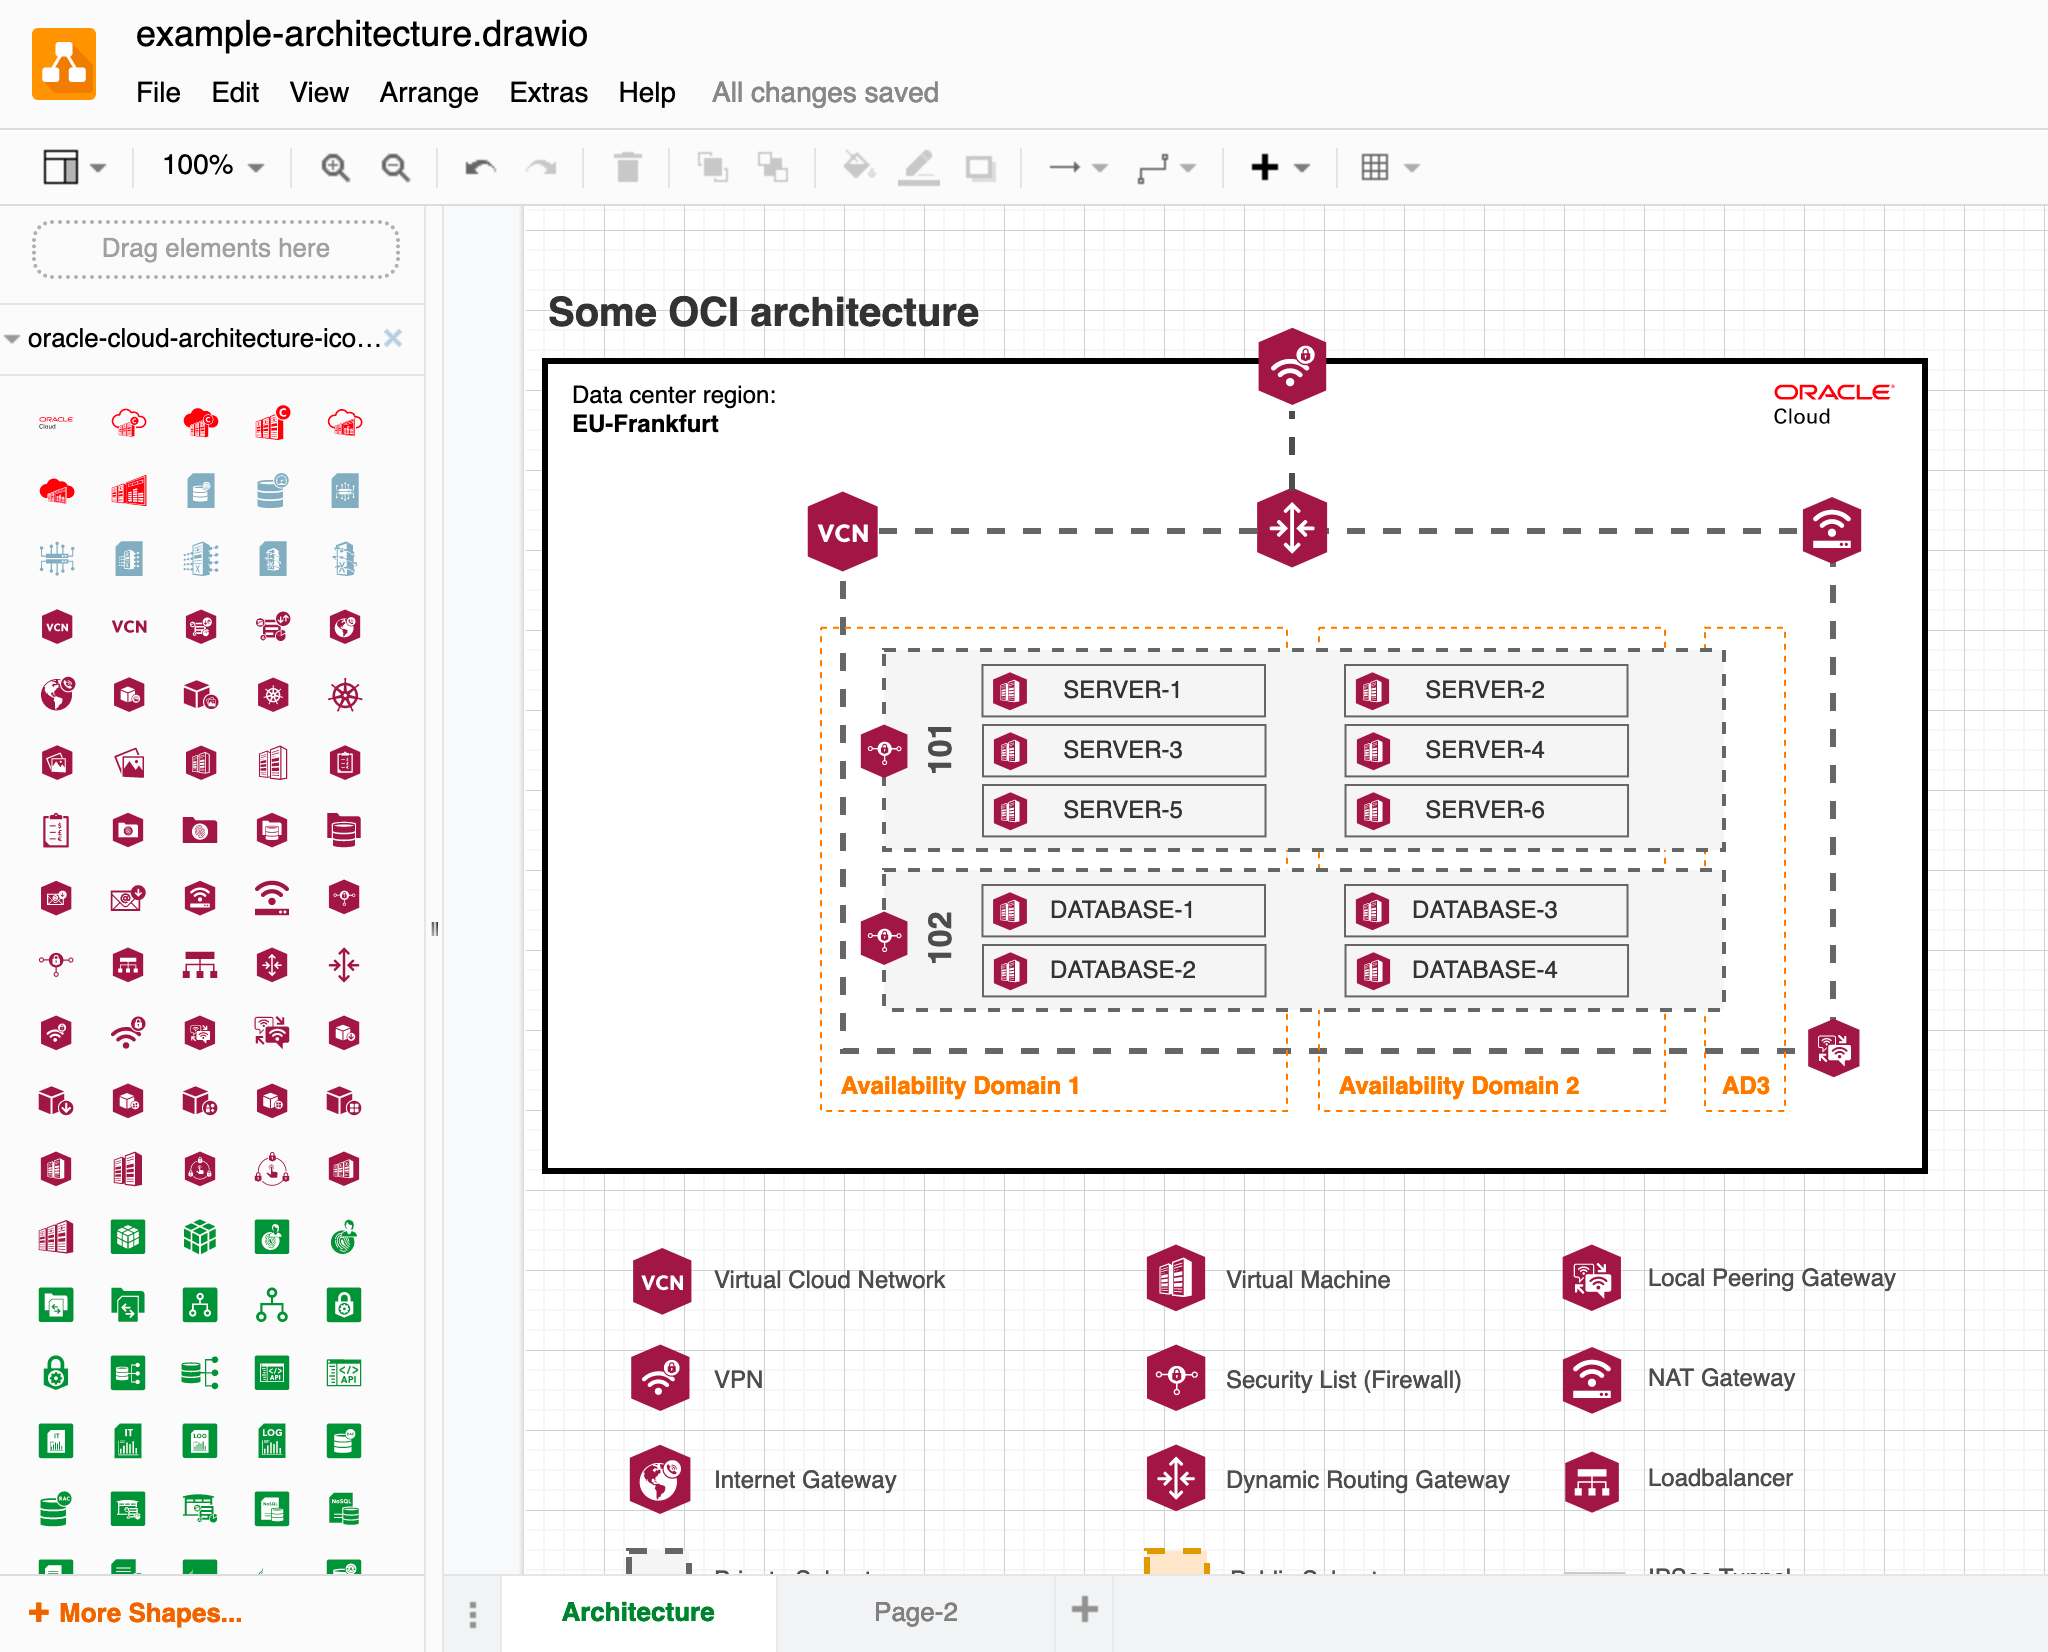Select the VCN hexagon in the diagram
The height and width of the screenshot is (1652, 2048).
[843, 531]
